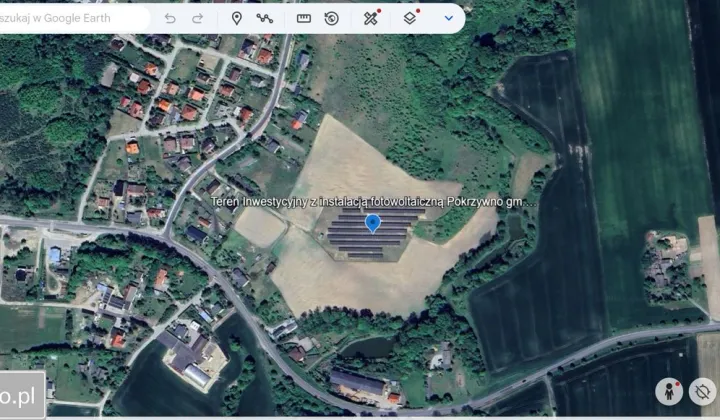Activate Street View pegman
This screenshot has width=720, height=420.
click(669, 392)
